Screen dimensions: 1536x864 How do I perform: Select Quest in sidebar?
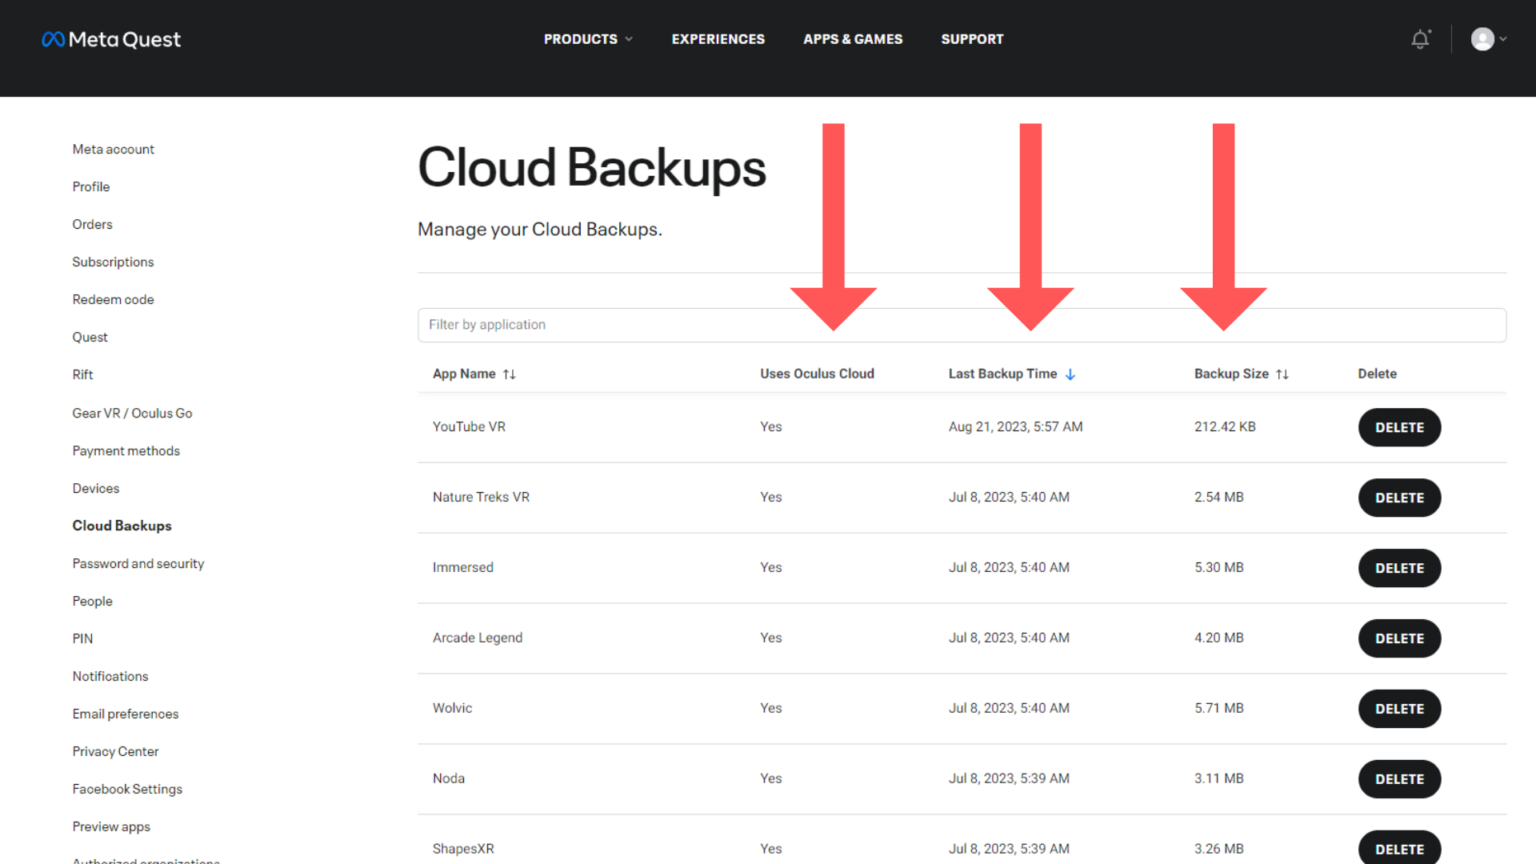tap(90, 337)
